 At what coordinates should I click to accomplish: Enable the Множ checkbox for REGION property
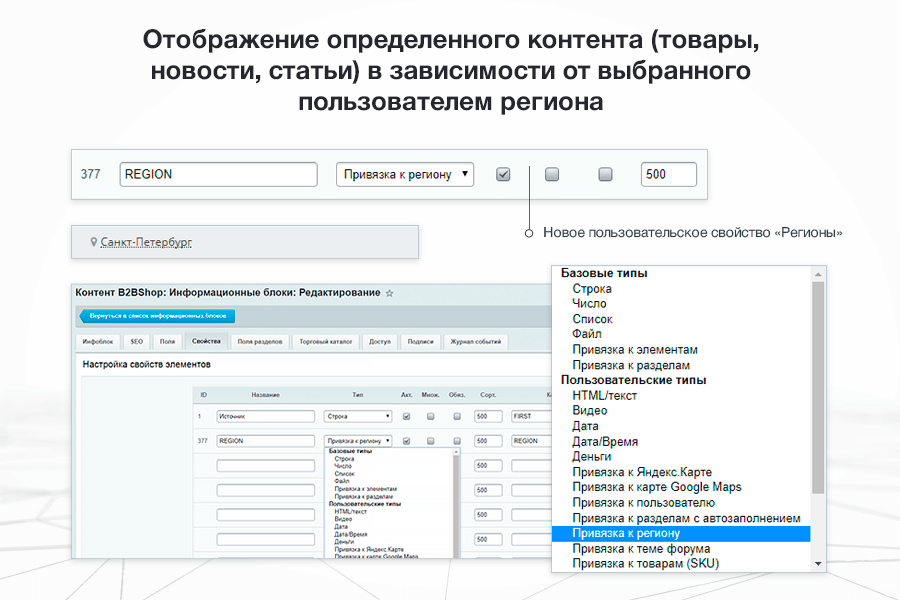click(551, 174)
